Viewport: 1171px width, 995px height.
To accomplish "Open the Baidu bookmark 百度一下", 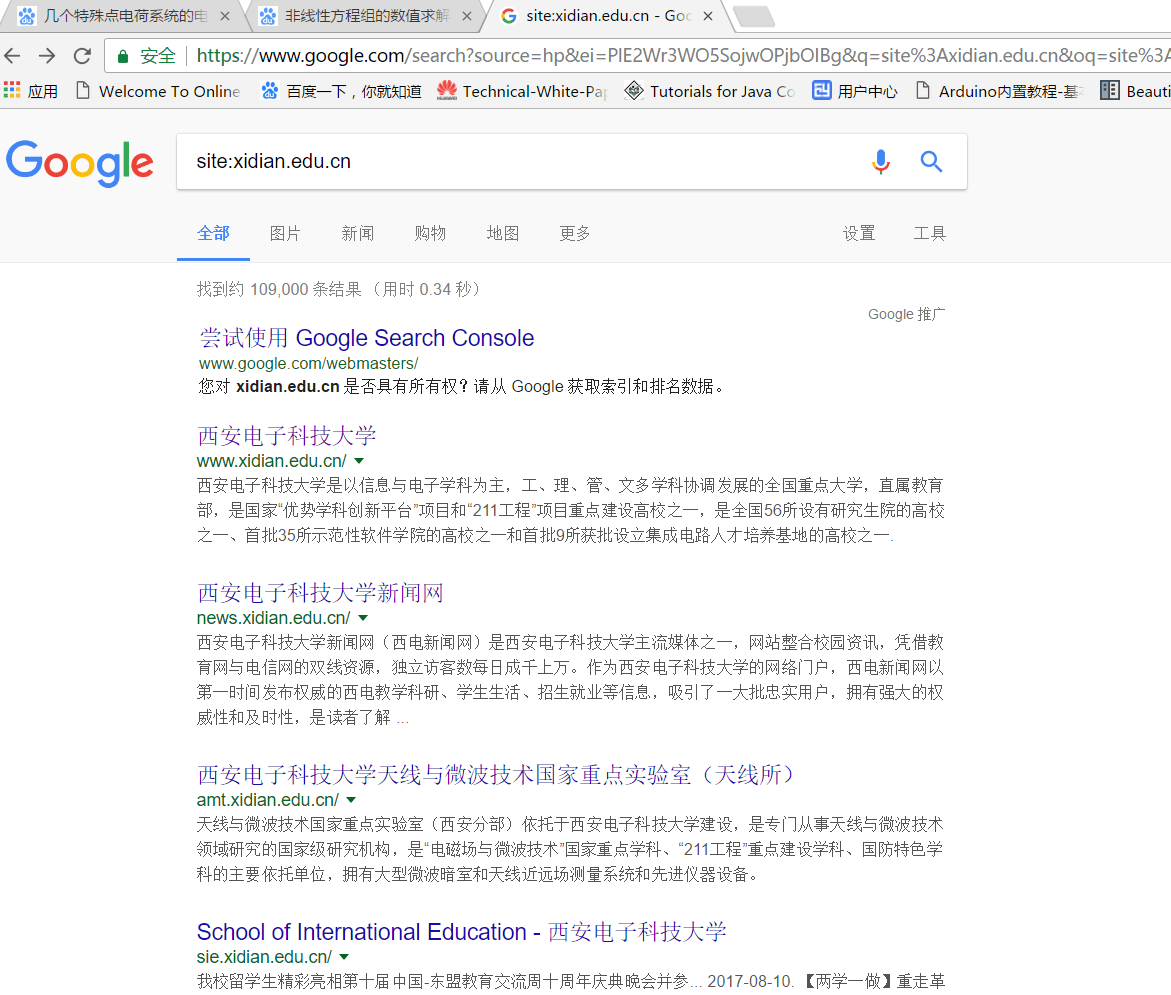I will pyautogui.click(x=341, y=91).
